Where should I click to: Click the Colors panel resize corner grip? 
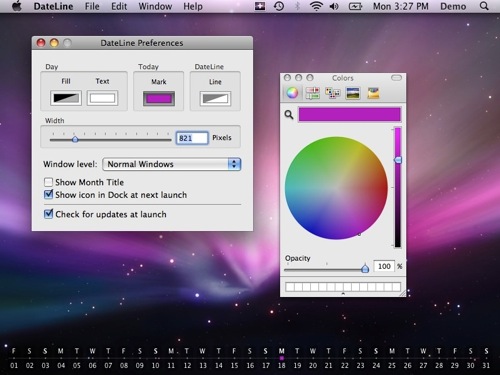coord(403,293)
